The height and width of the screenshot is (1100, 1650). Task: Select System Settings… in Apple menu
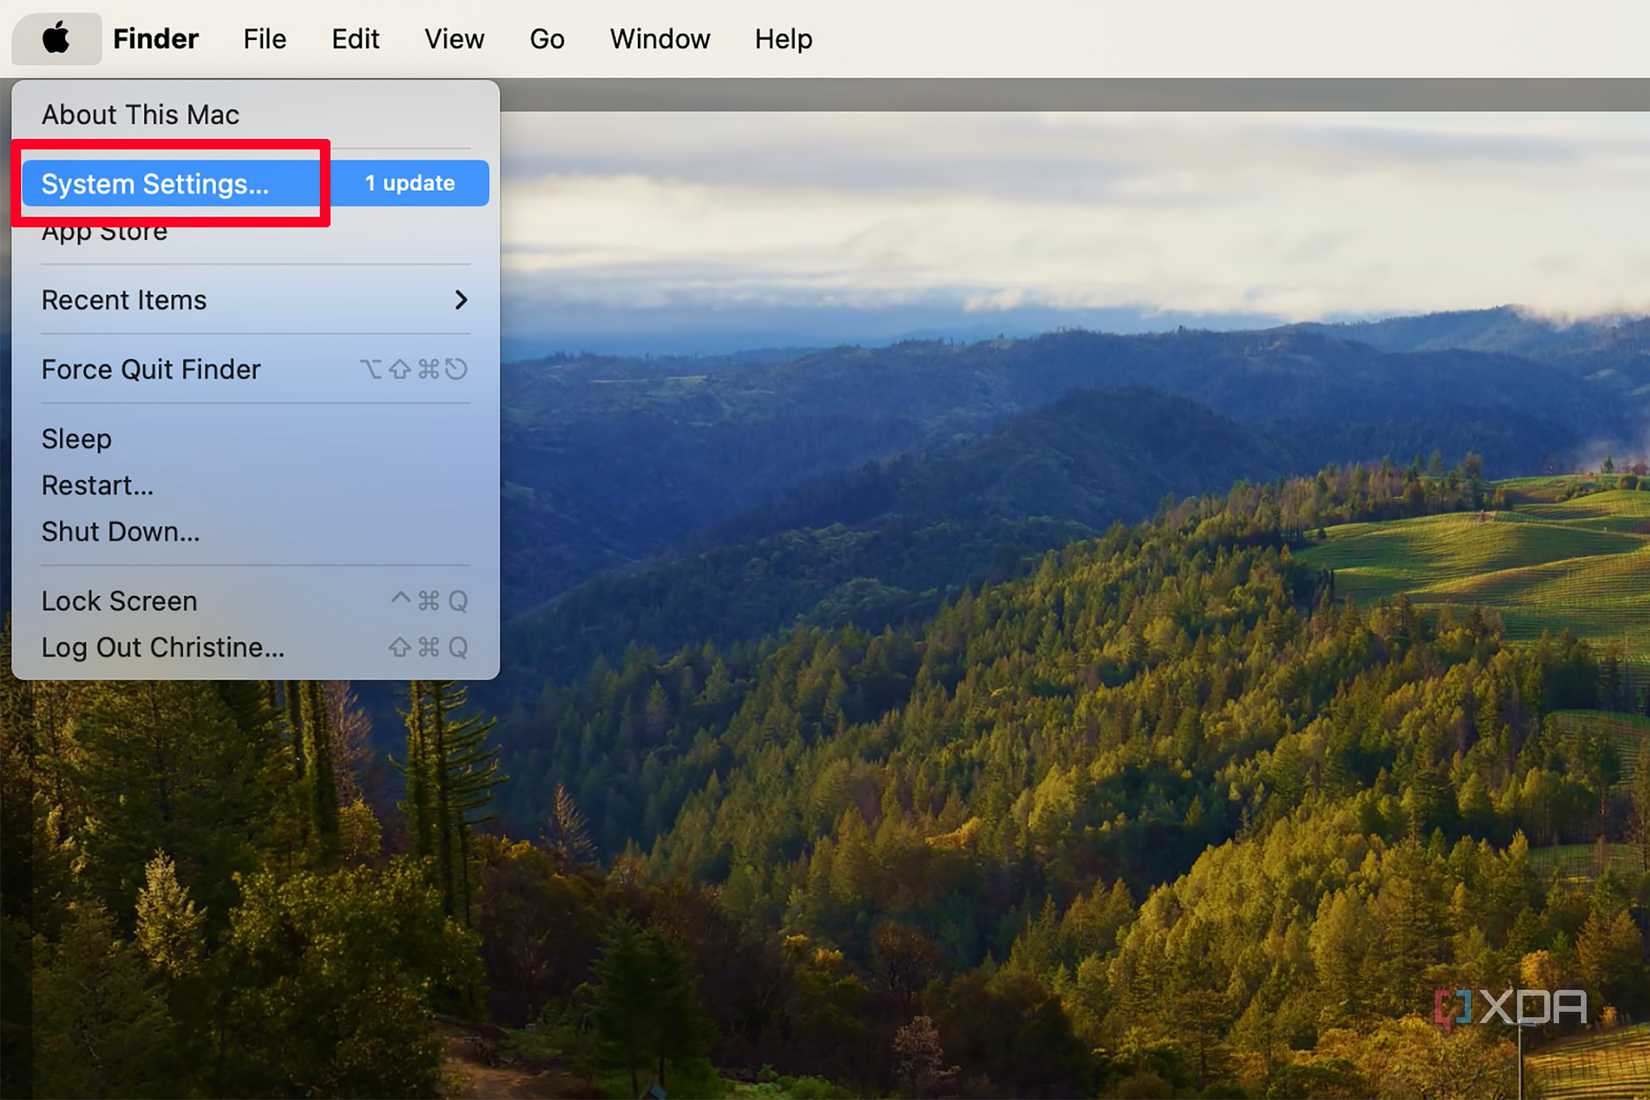[255, 184]
